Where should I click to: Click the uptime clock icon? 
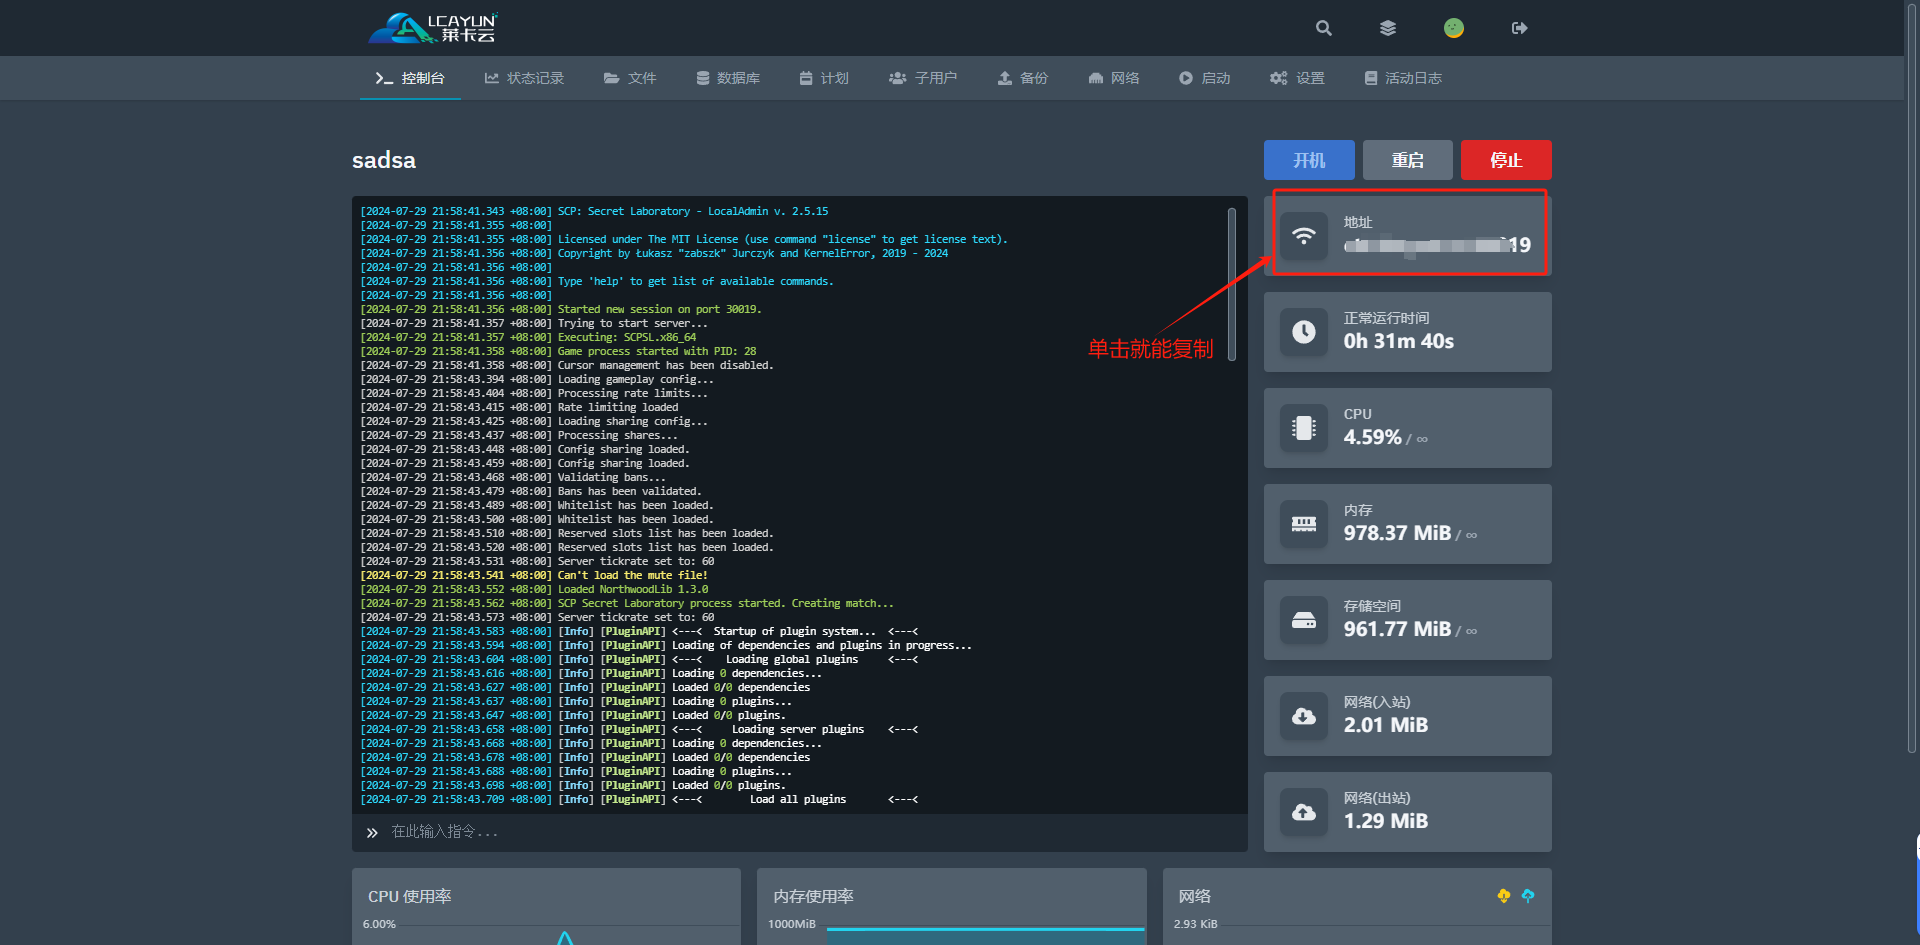pyautogui.click(x=1304, y=332)
